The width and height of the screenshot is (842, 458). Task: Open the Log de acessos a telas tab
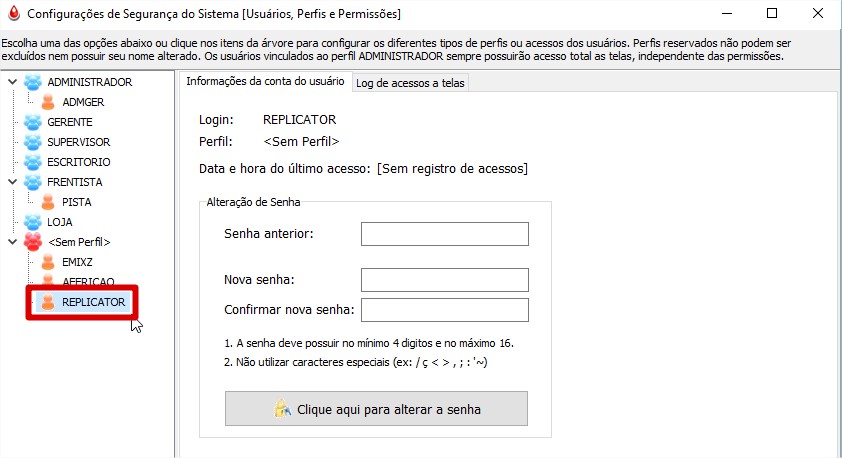click(410, 83)
